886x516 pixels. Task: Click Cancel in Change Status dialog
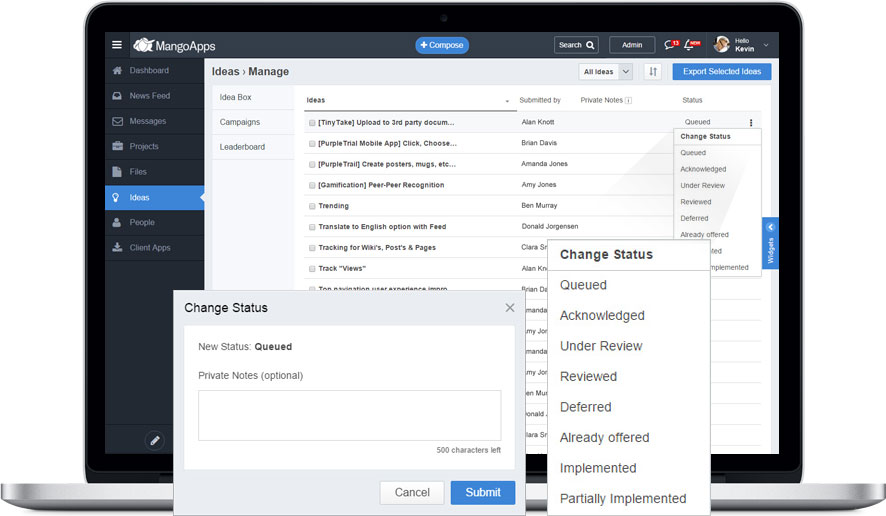point(412,492)
